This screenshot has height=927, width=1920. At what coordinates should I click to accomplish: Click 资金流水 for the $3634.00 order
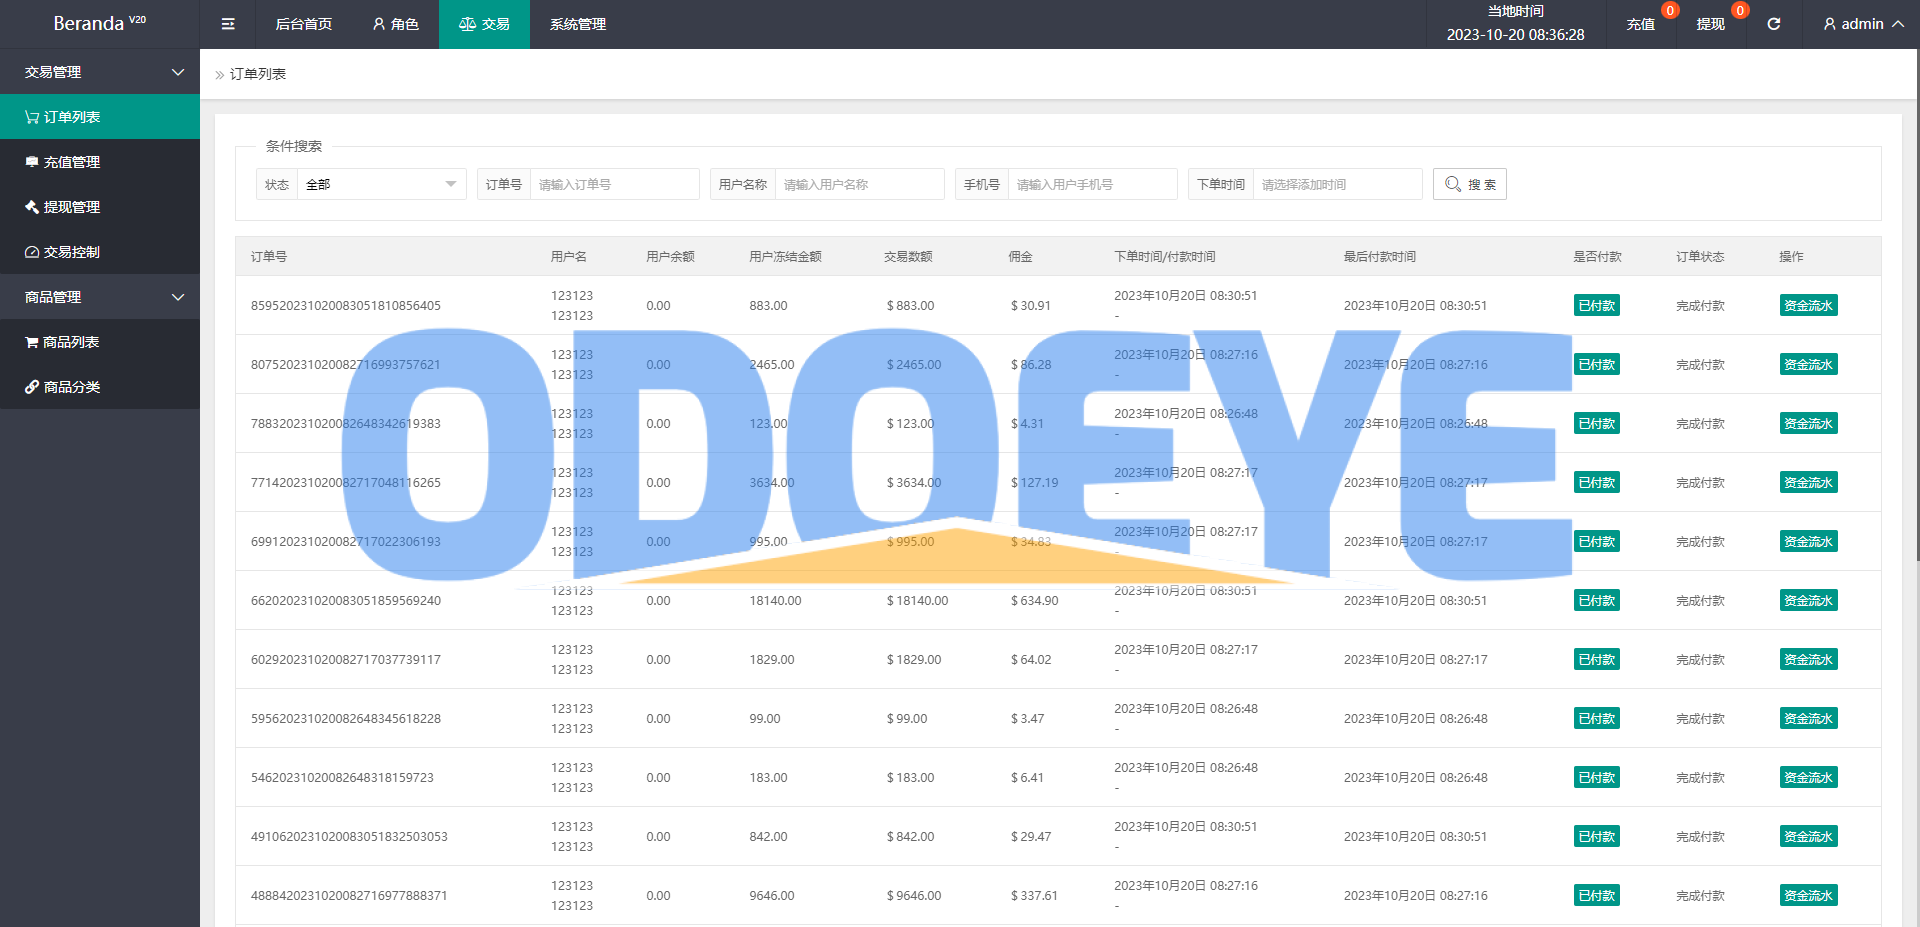pyautogui.click(x=1808, y=483)
